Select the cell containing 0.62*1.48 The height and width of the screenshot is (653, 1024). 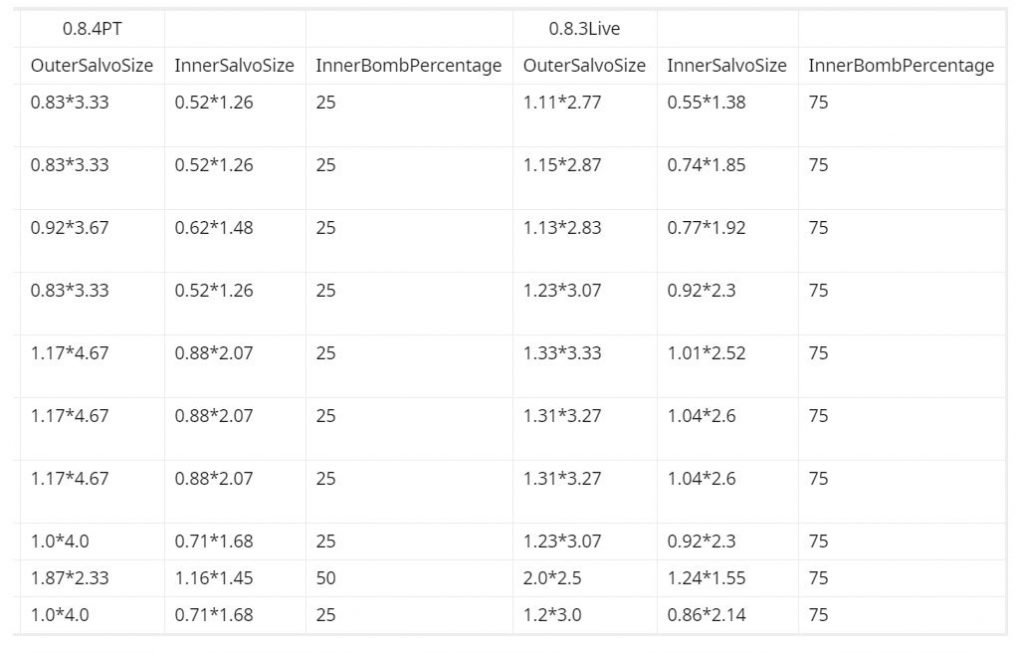click(x=214, y=228)
